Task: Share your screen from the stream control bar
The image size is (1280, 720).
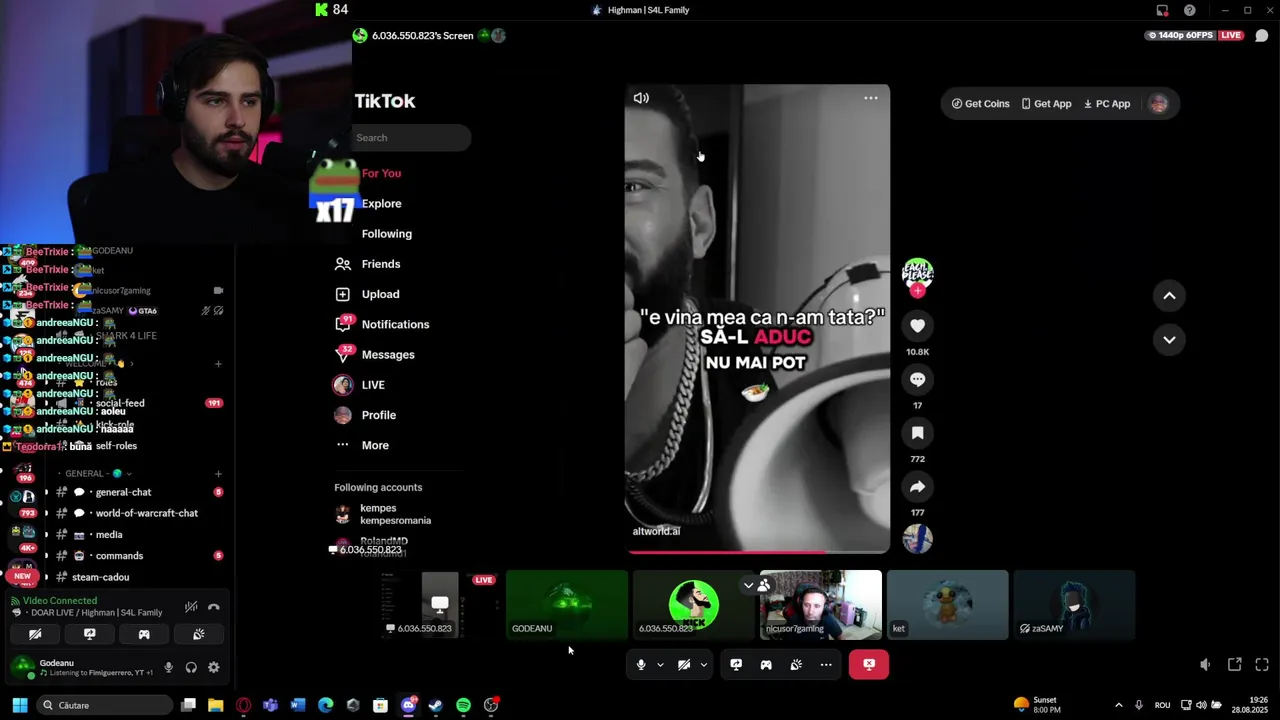Action: pyautogui.click(x=736, y=664)
